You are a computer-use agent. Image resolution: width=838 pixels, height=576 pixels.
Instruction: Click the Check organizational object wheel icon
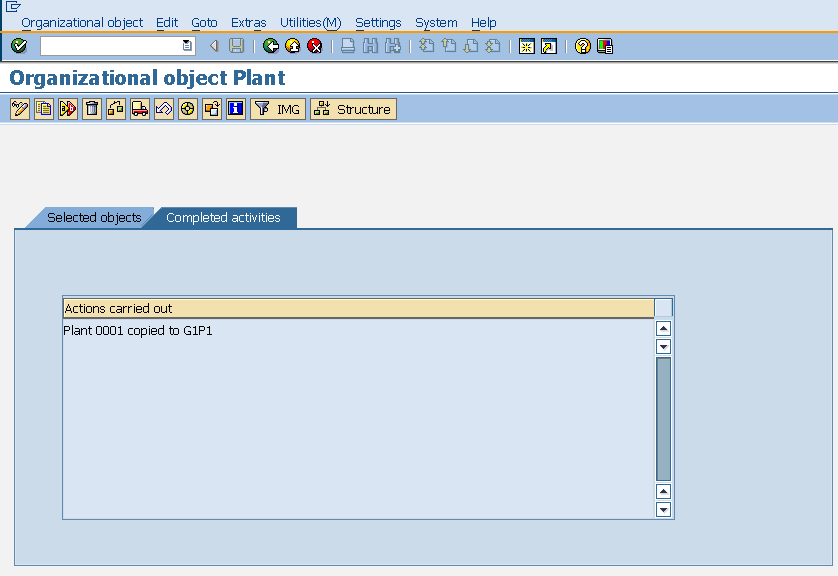click(187, 109)
